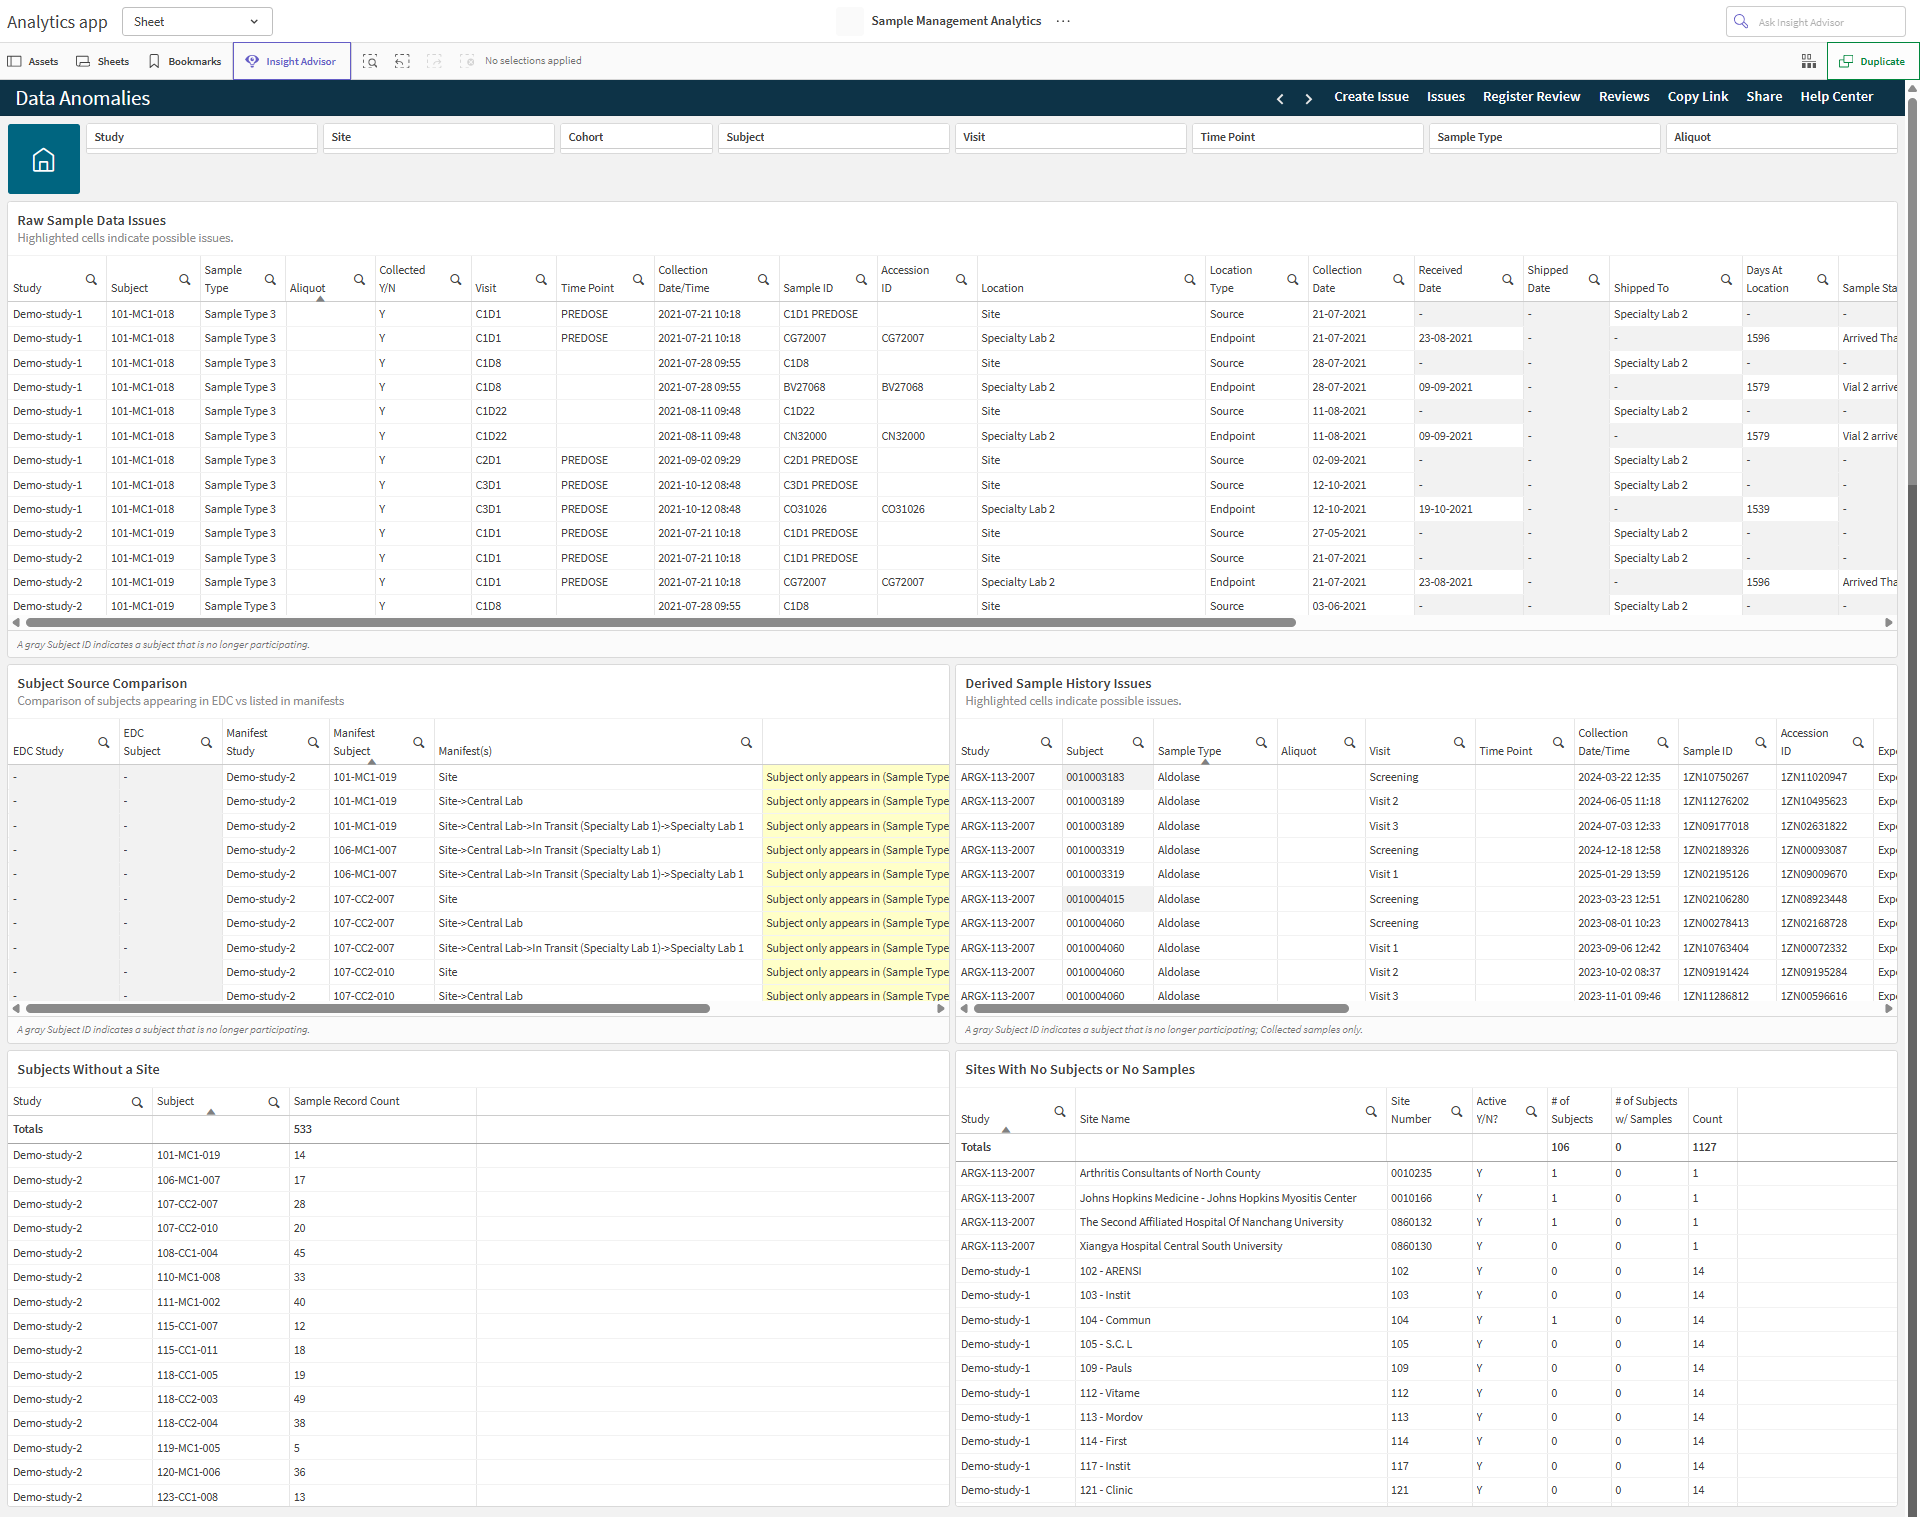Open the Bookmarks tab
1920x1517 pixels.
coord(185,61)
